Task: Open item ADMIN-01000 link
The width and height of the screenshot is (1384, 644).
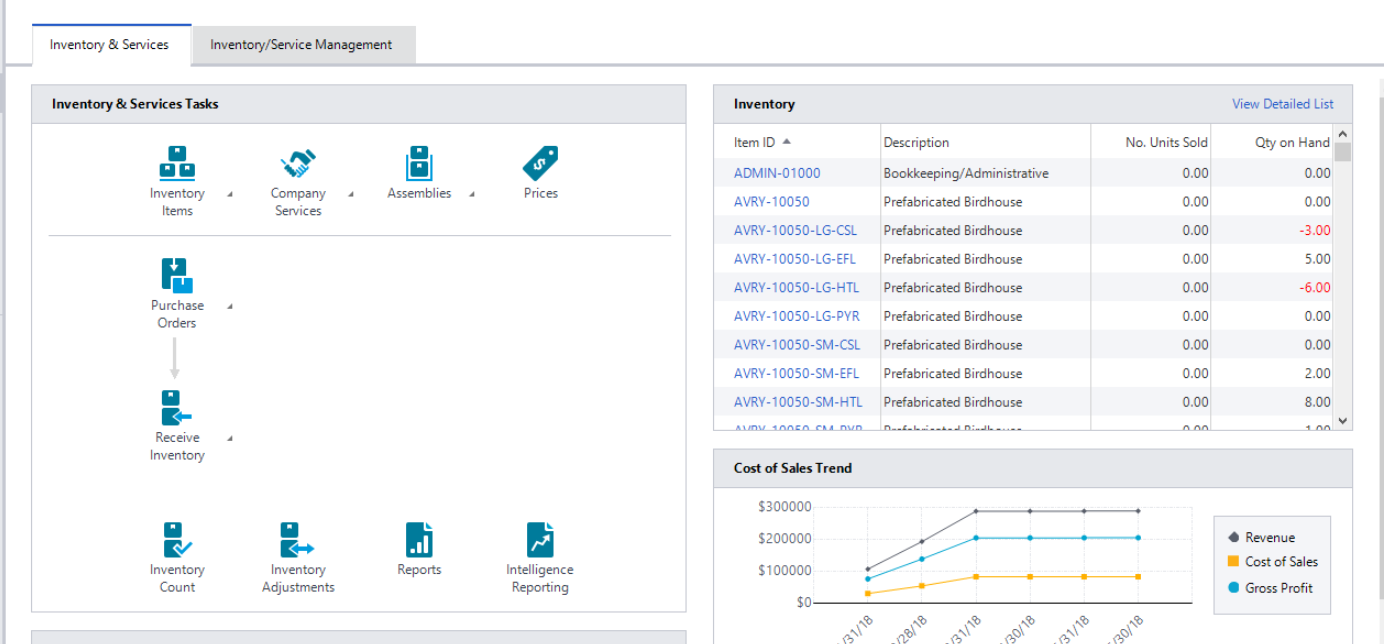Action: click(777, 173)
